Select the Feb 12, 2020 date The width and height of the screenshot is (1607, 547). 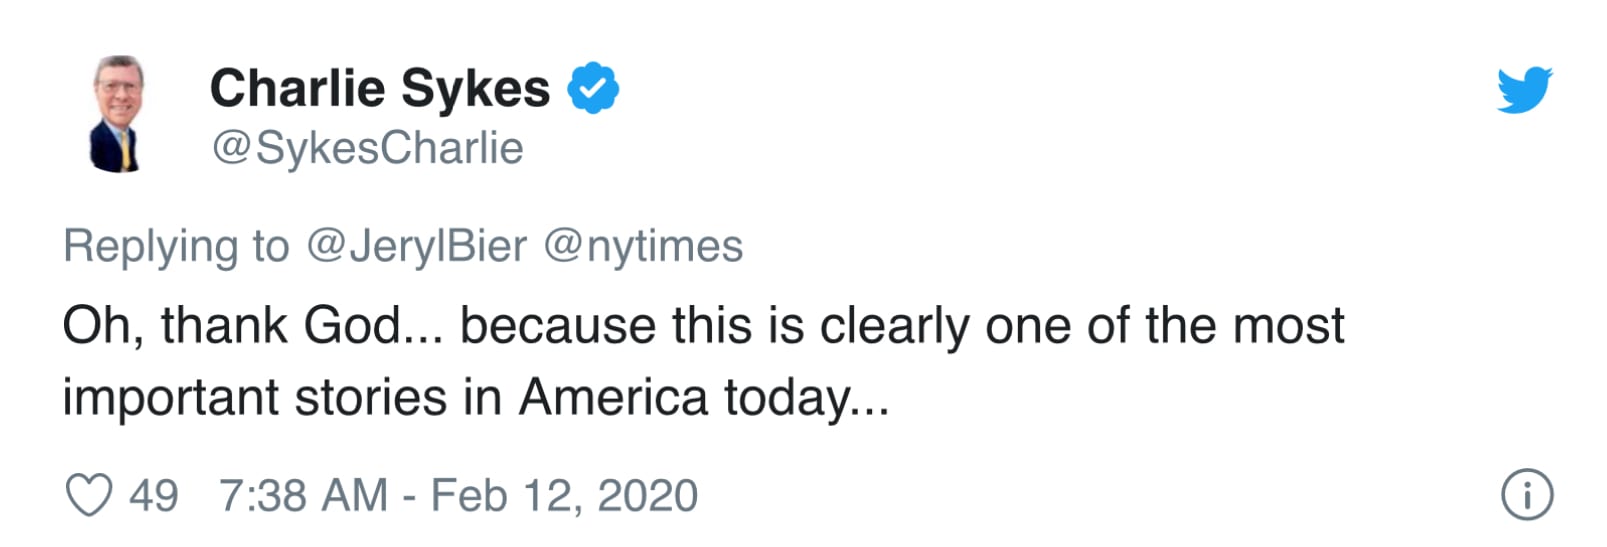pos(564,496)
